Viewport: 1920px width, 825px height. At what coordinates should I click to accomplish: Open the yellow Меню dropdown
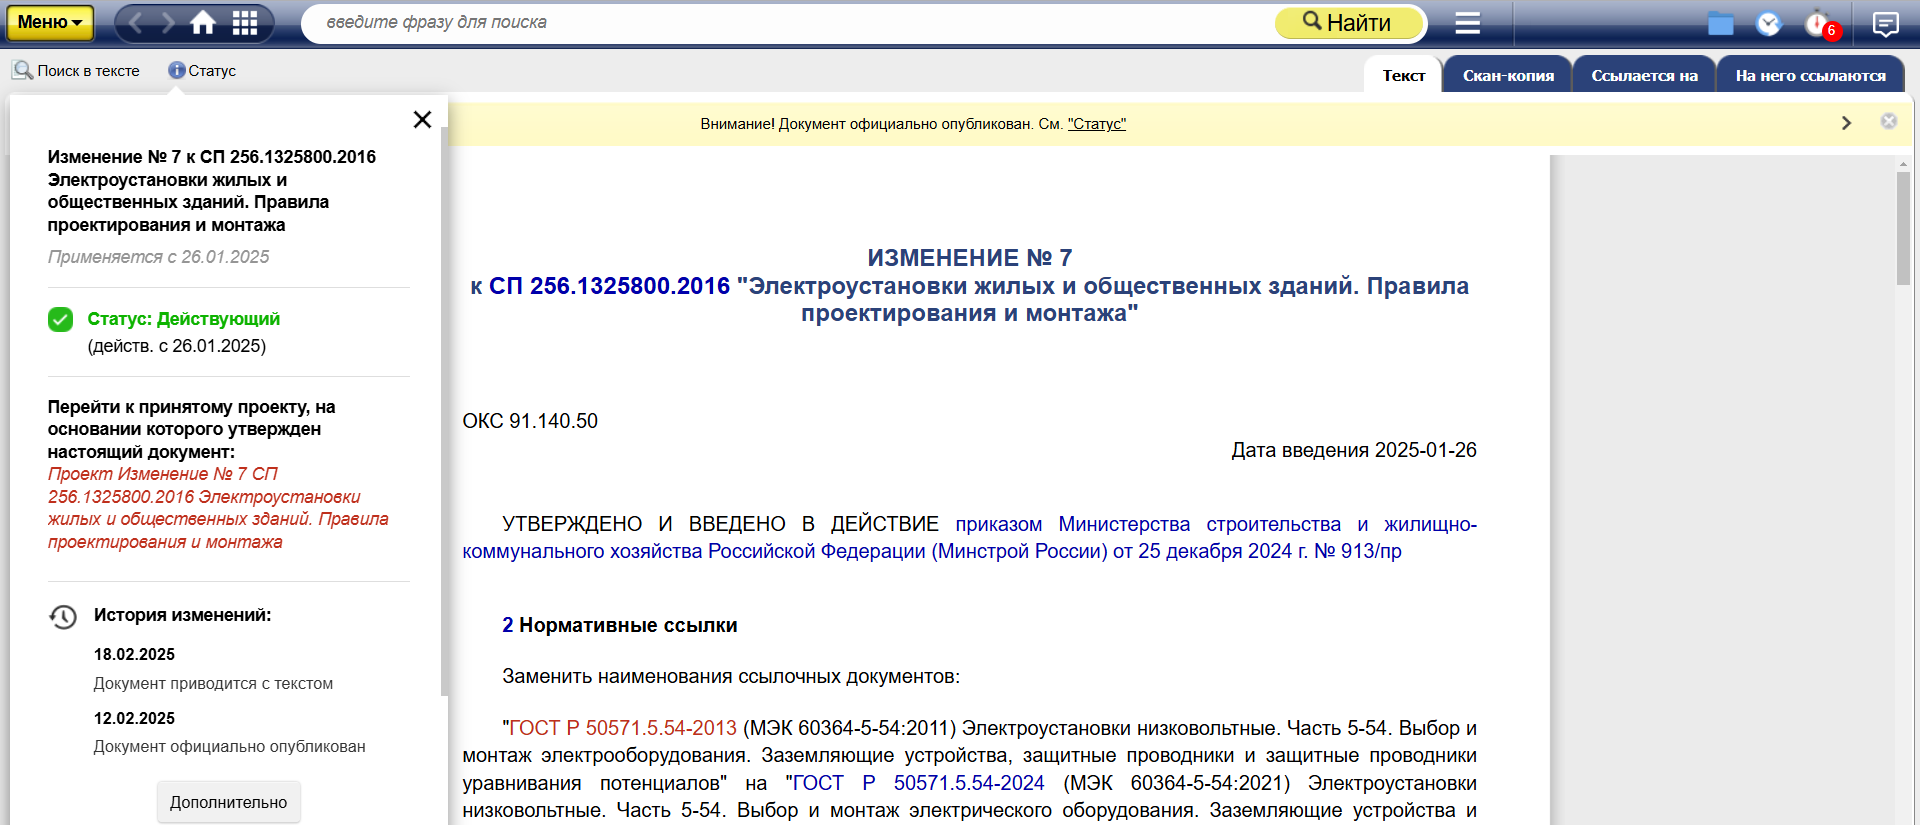(50, 22)
